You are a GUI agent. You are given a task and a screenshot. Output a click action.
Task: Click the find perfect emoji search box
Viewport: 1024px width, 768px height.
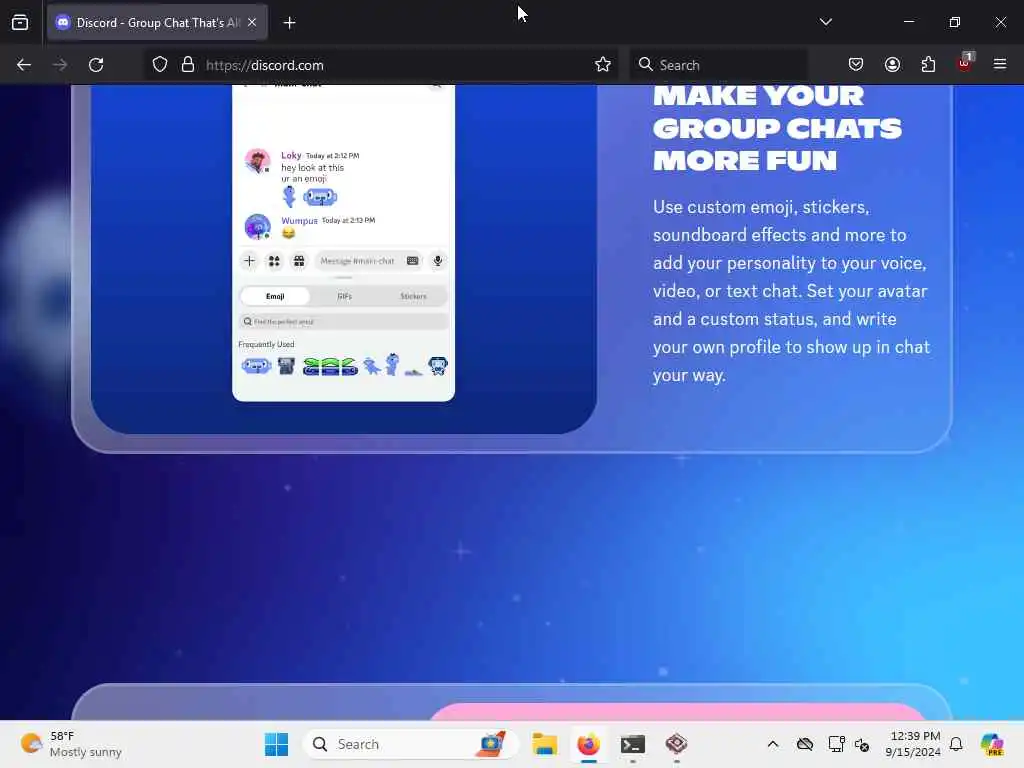click(x=344, y=322)
